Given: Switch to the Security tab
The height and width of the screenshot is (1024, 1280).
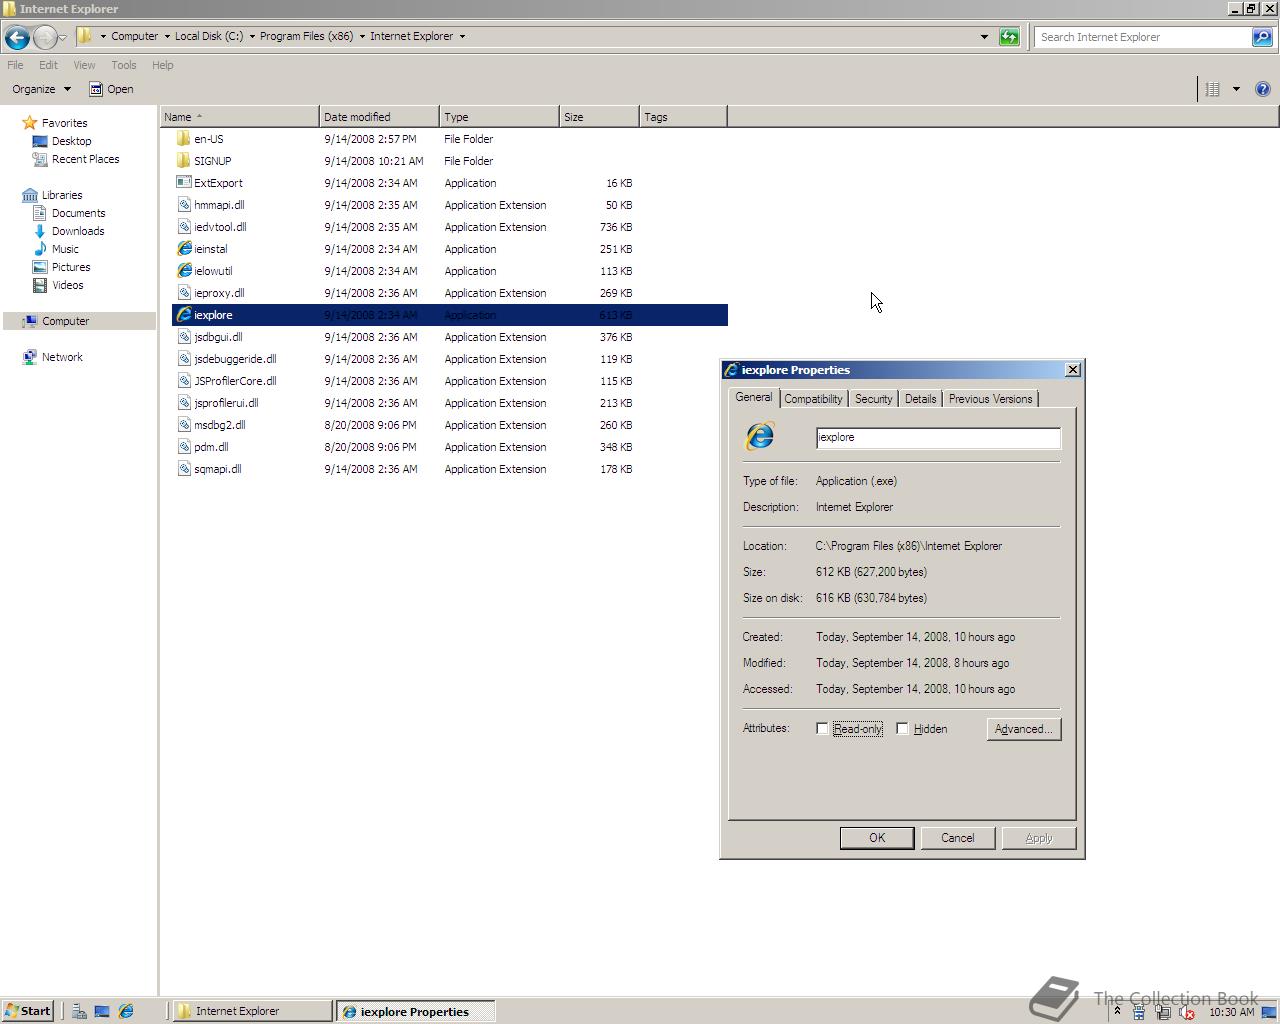Looking at the screenshot, I should pyautogui.click(x=873, y=399).
